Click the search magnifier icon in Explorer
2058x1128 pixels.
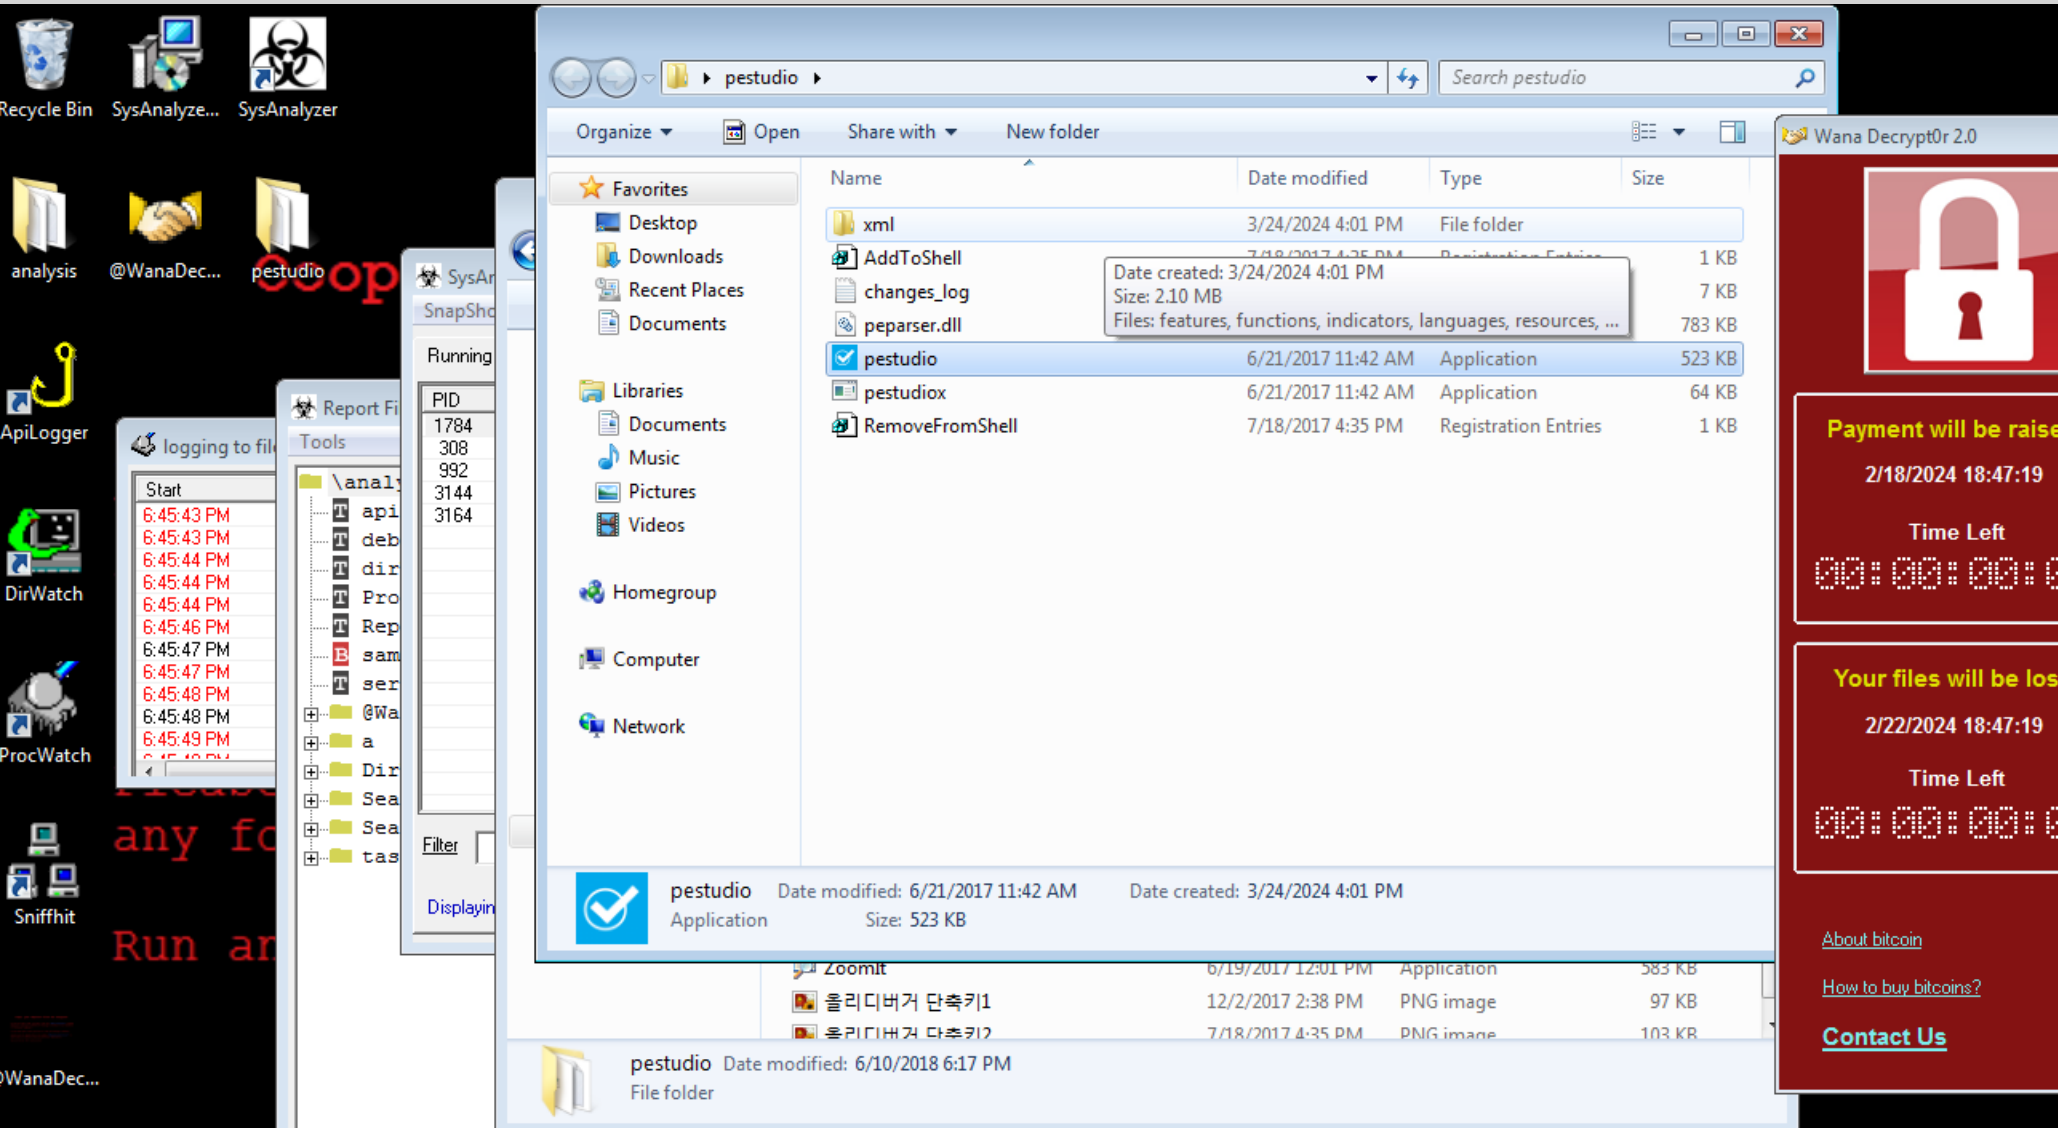[x=1805, y=78]
